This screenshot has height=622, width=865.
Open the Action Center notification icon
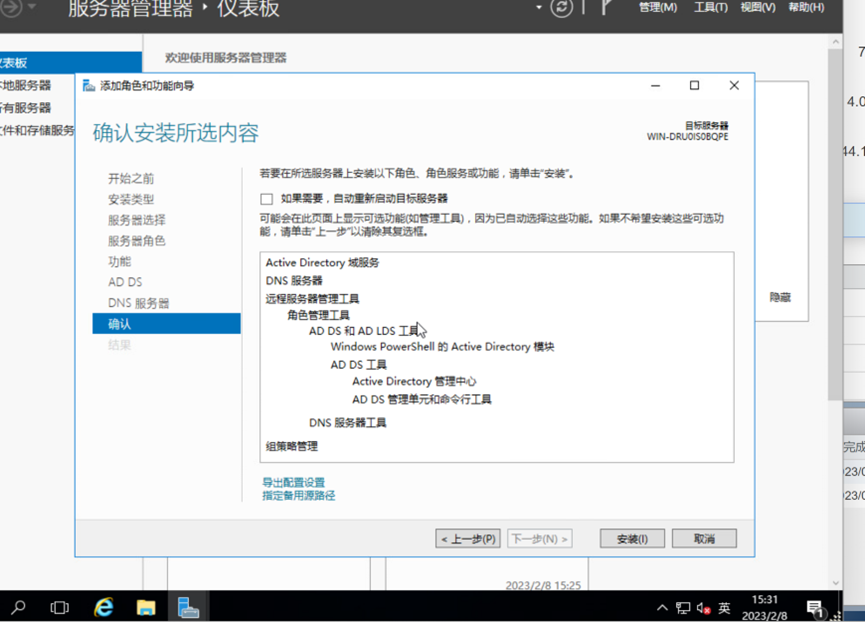pos(815,608)
